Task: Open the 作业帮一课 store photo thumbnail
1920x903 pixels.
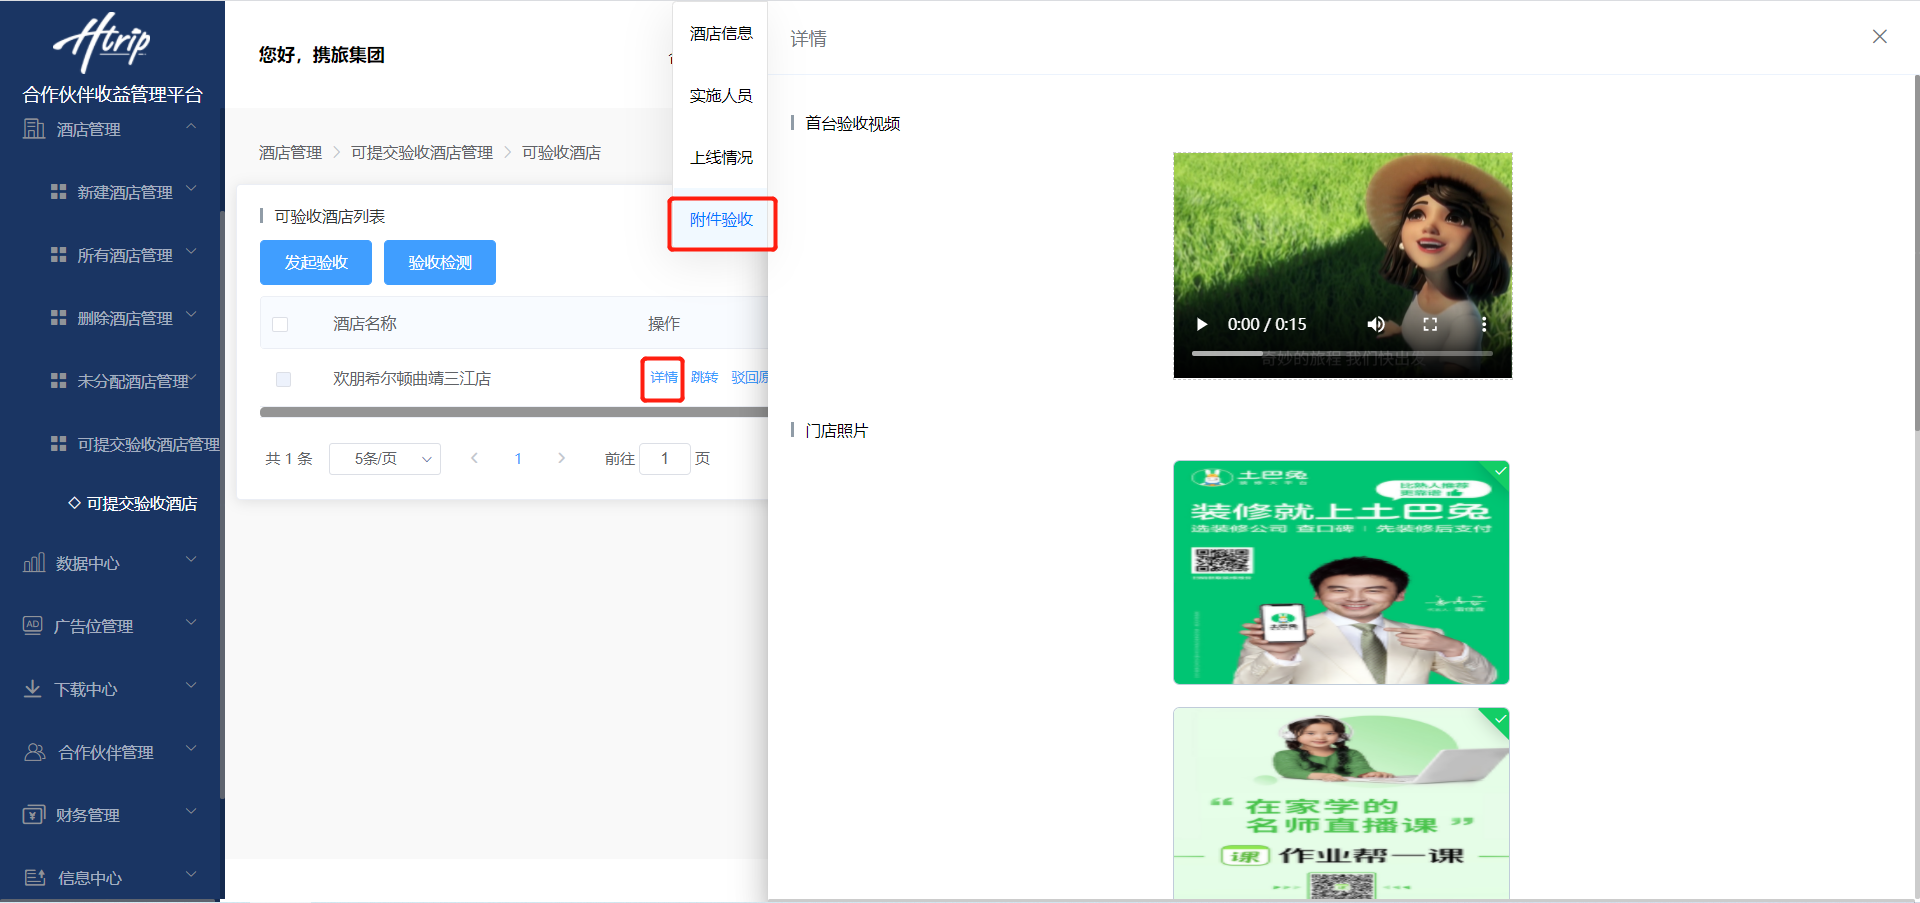Action: click(x=1341, y=803)
